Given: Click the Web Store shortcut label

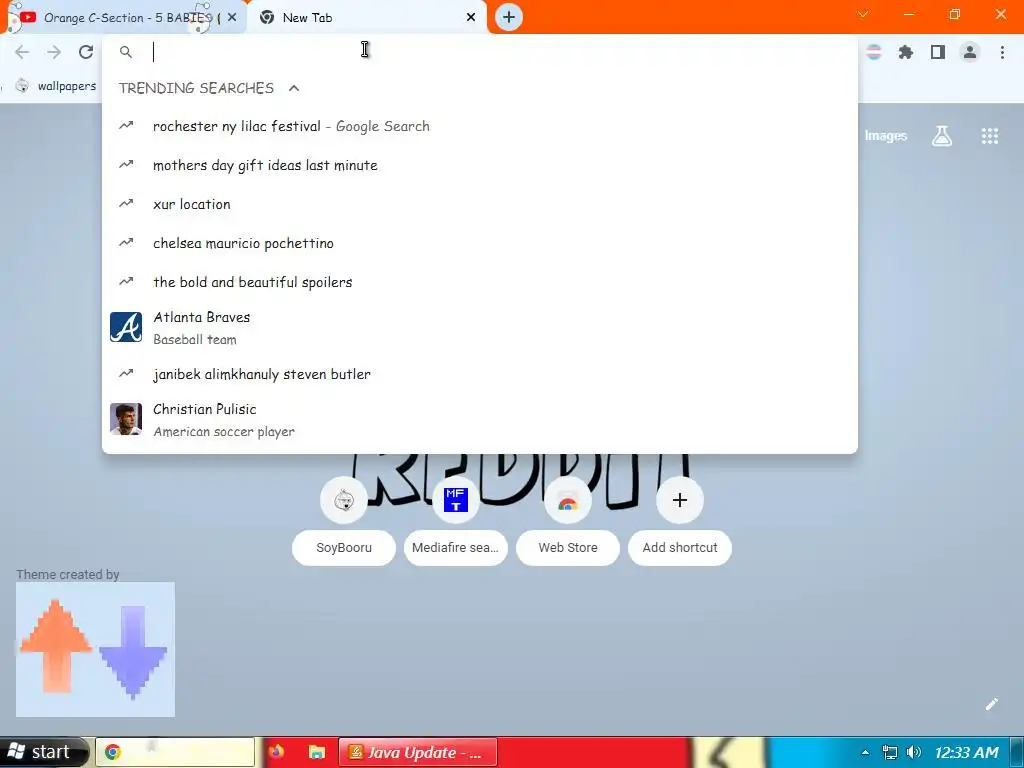Looking at the screenshot, I should pos(568,548).
